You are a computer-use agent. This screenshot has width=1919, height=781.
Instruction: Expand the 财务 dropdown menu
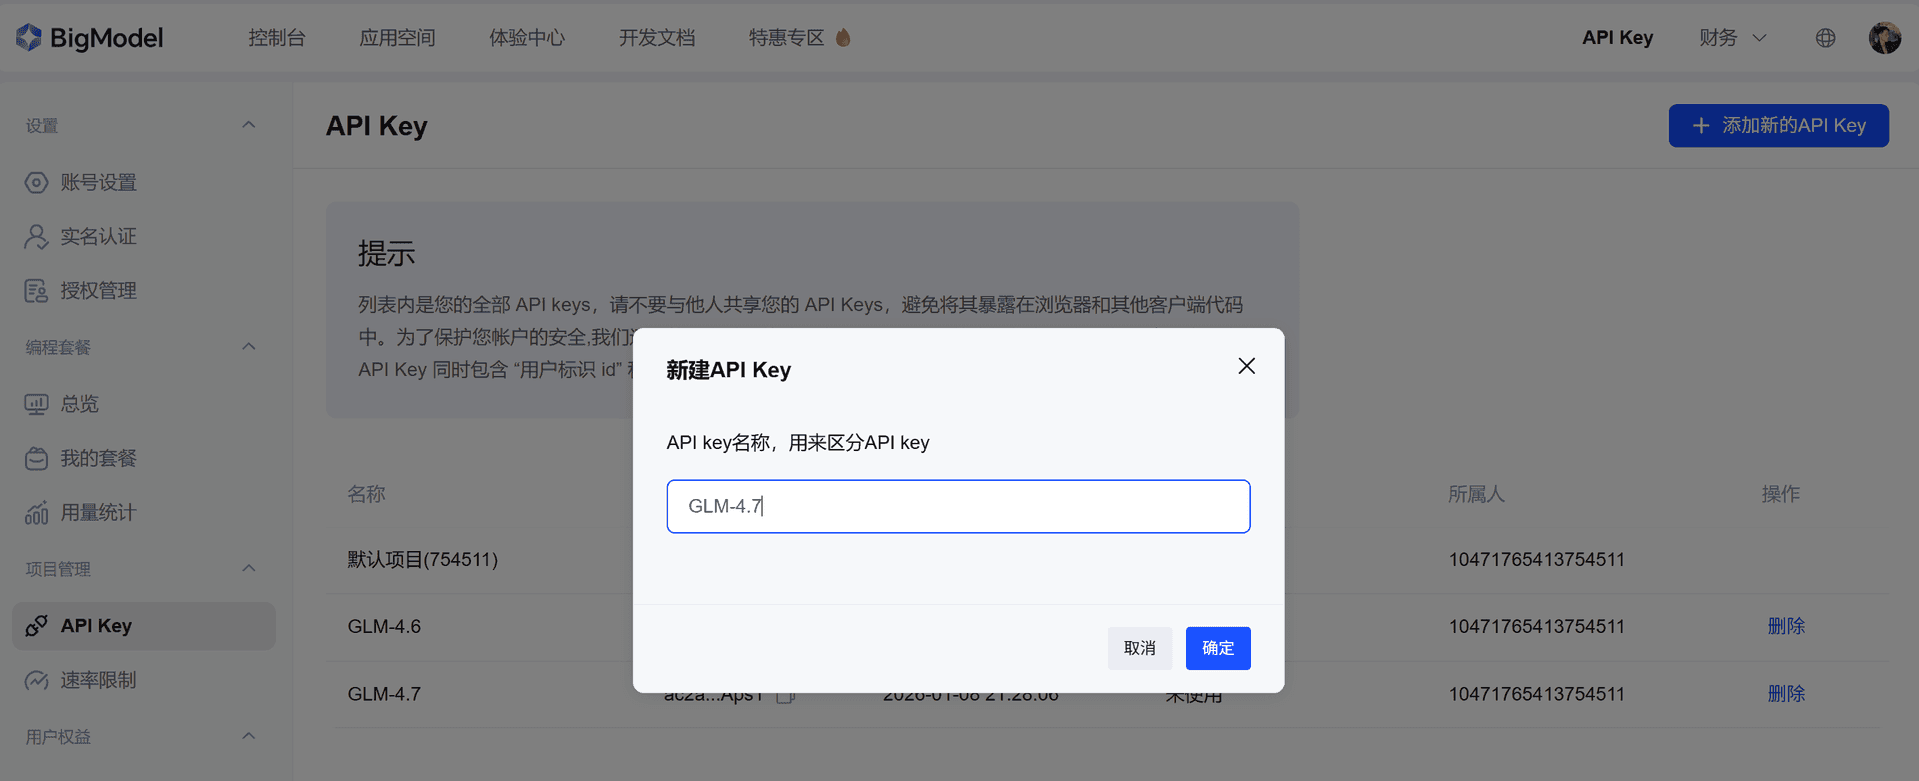point(1732,38)
